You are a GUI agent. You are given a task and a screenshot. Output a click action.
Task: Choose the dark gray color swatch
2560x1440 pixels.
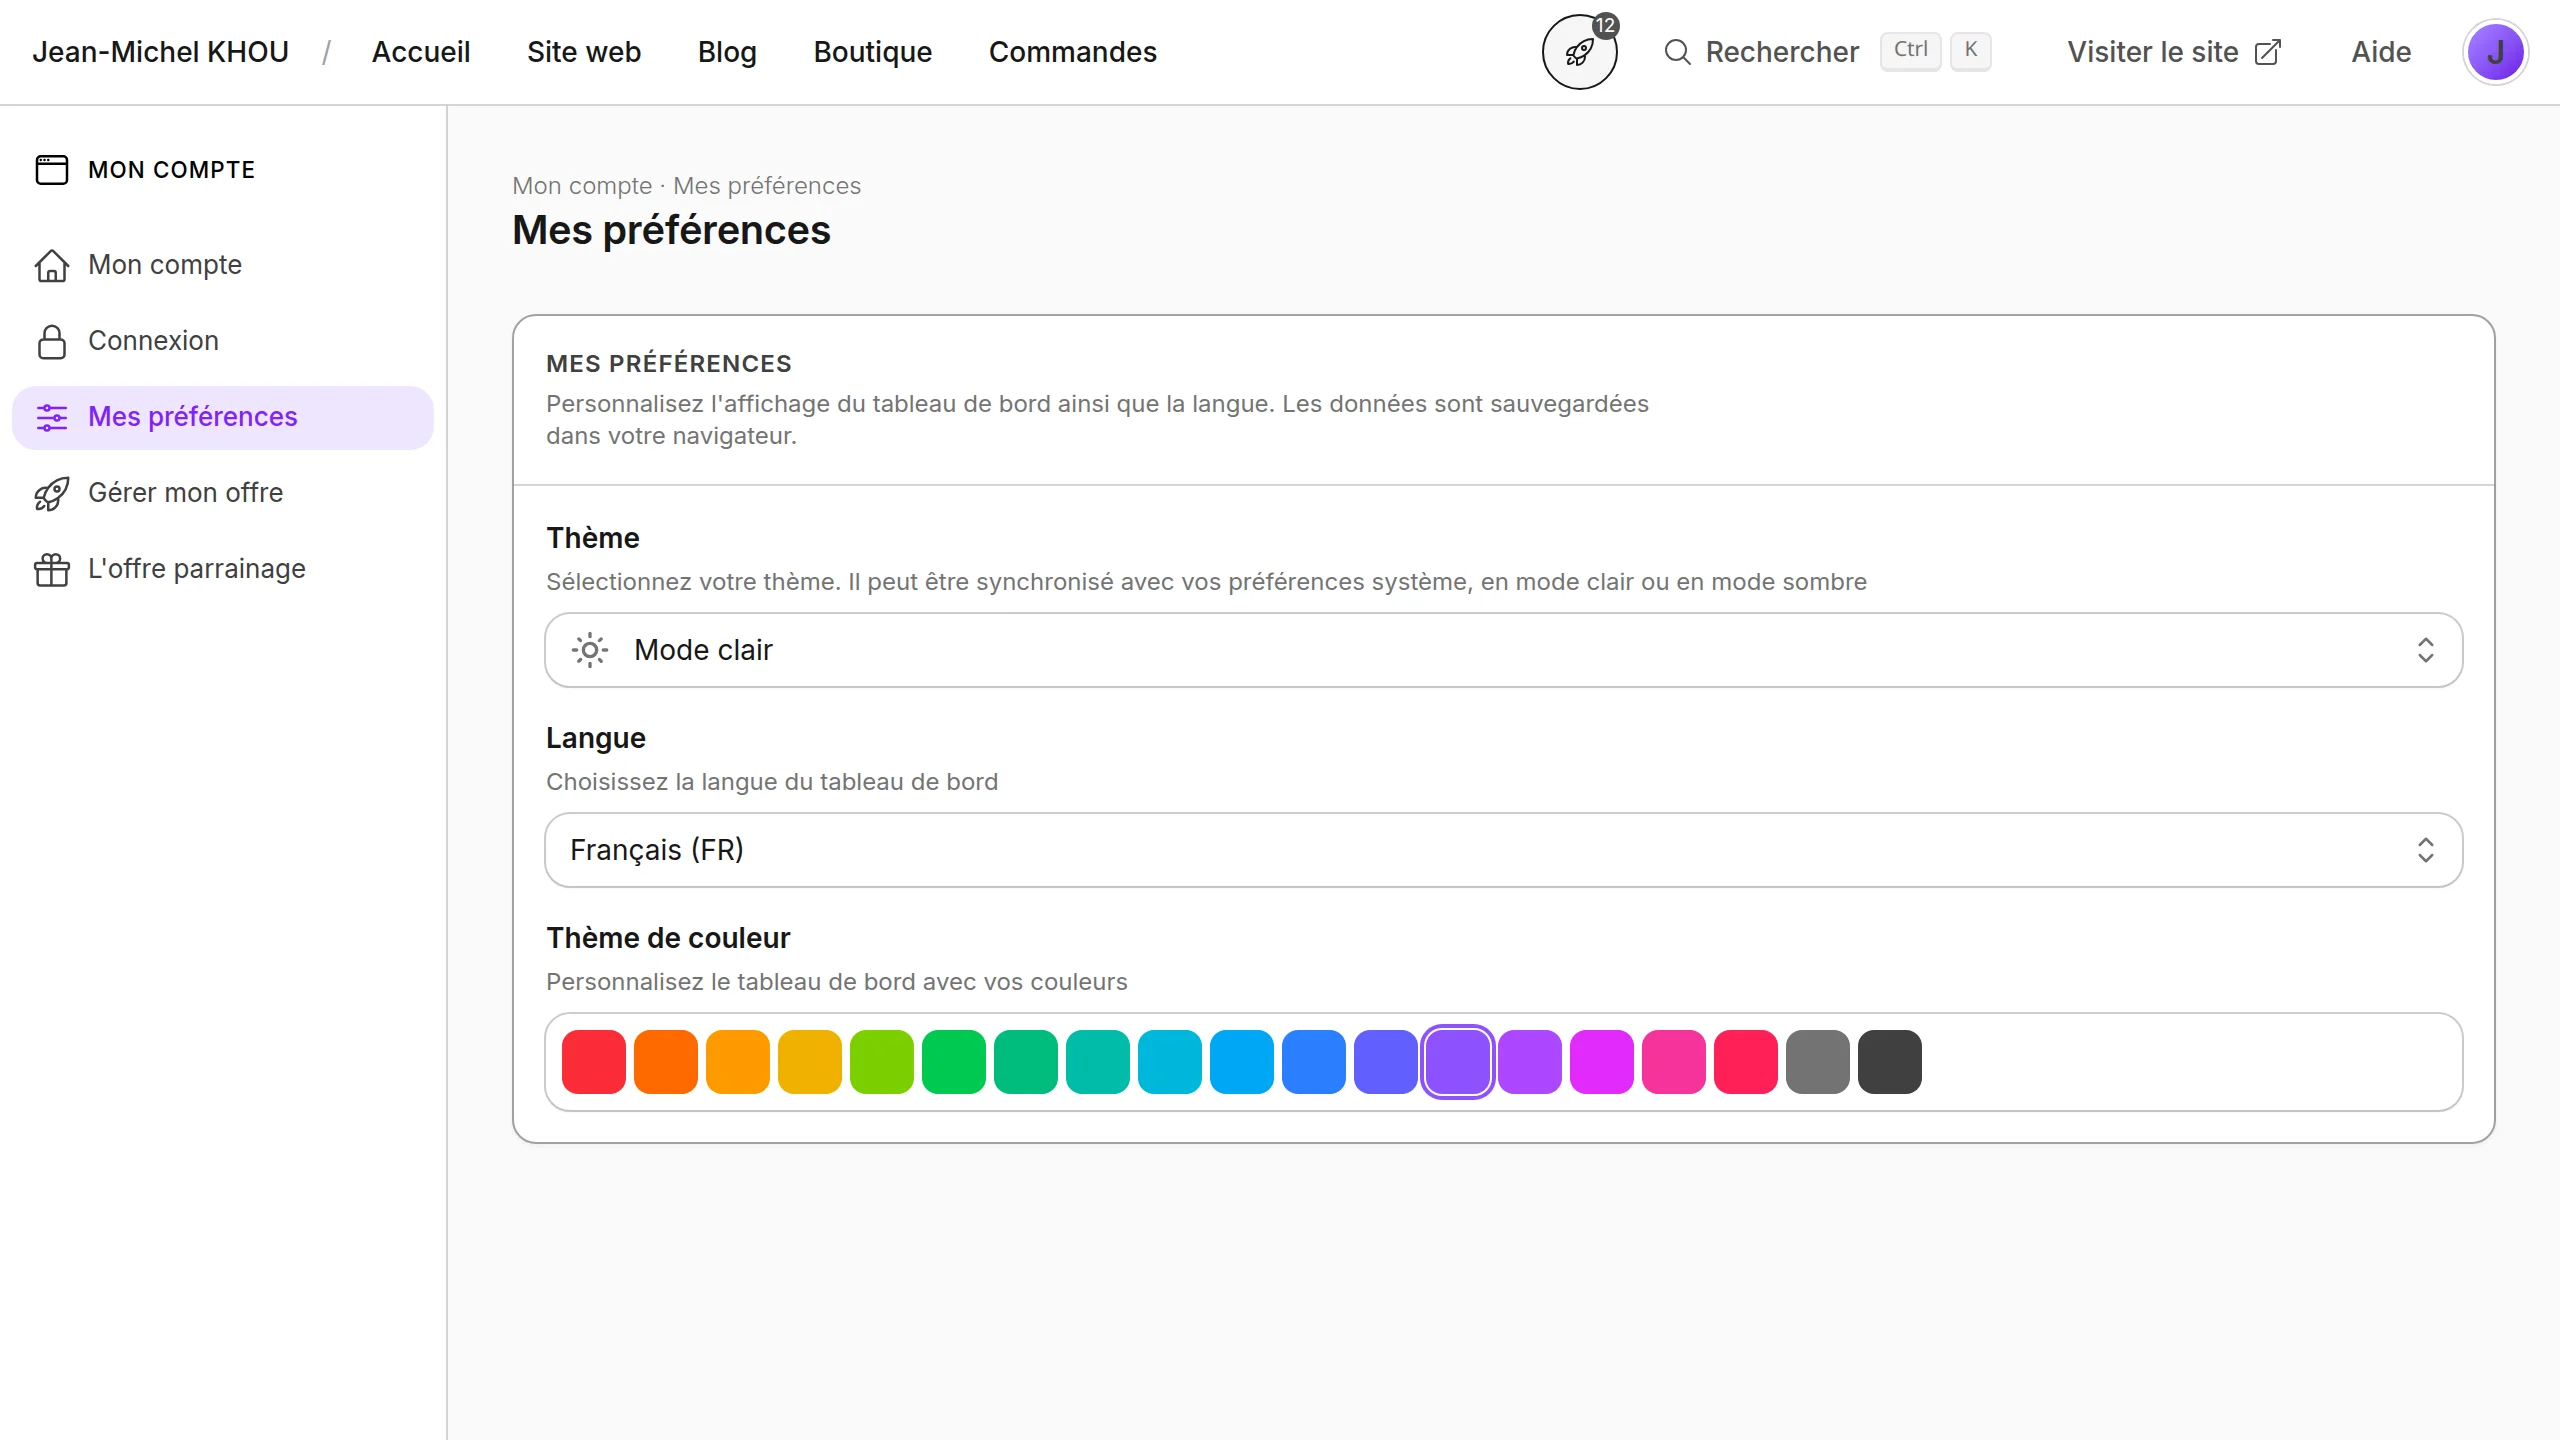[1889, 1062]
